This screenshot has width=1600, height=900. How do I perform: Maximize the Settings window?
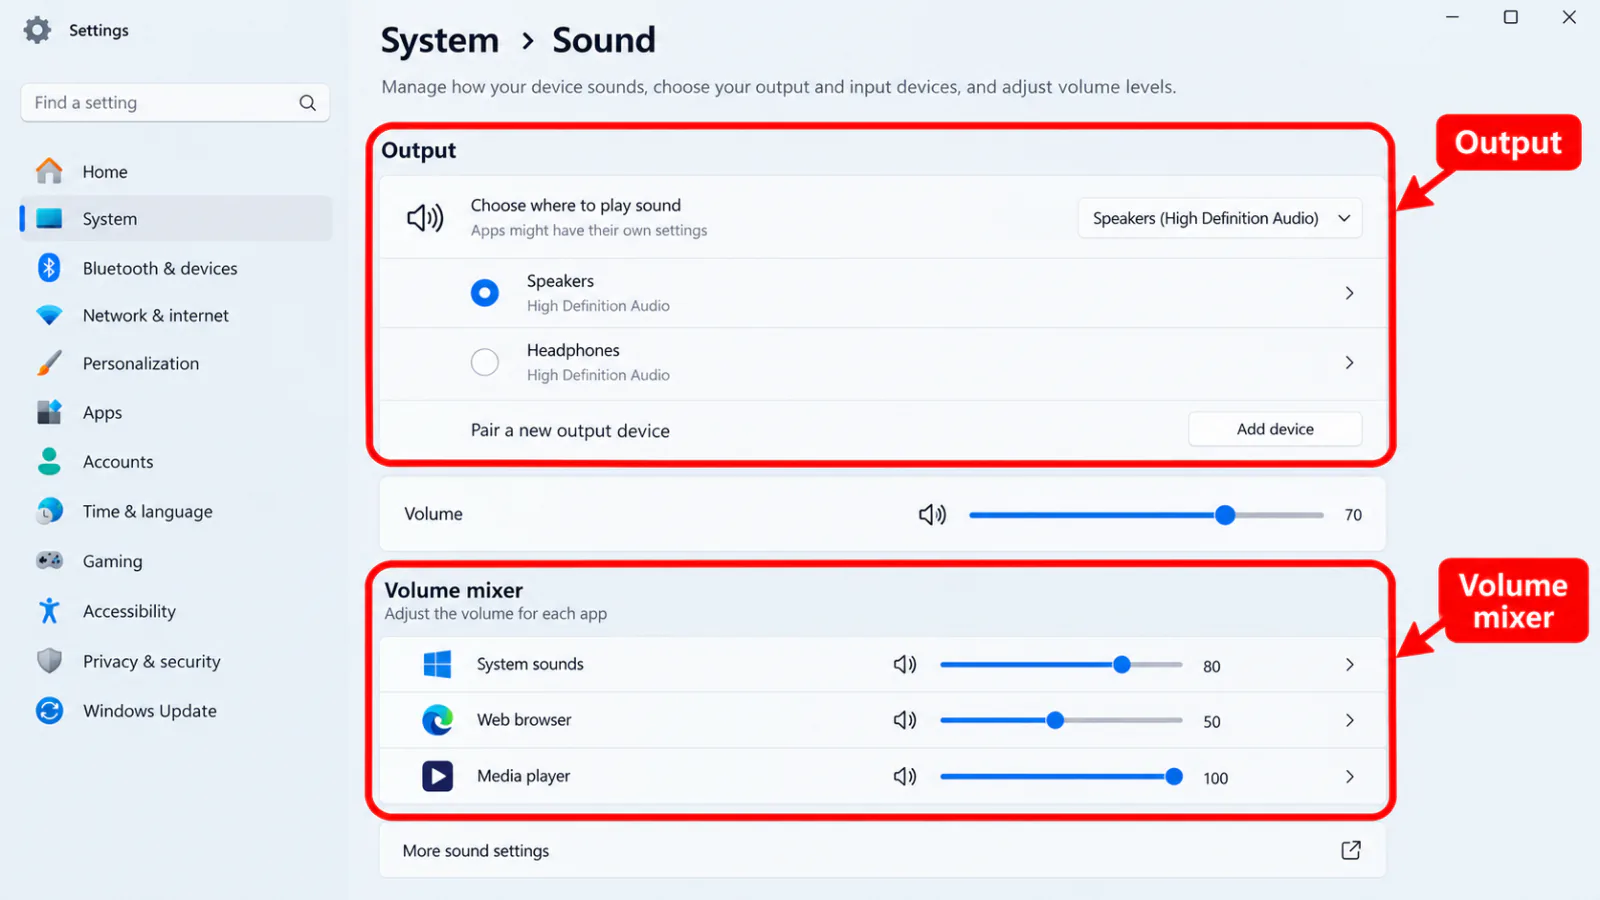[1511, 17]
